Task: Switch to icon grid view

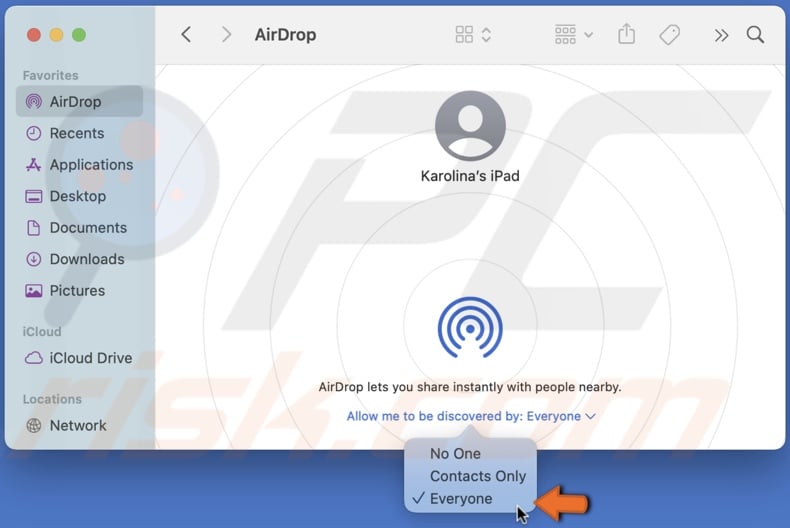Action: coord(464,35)
